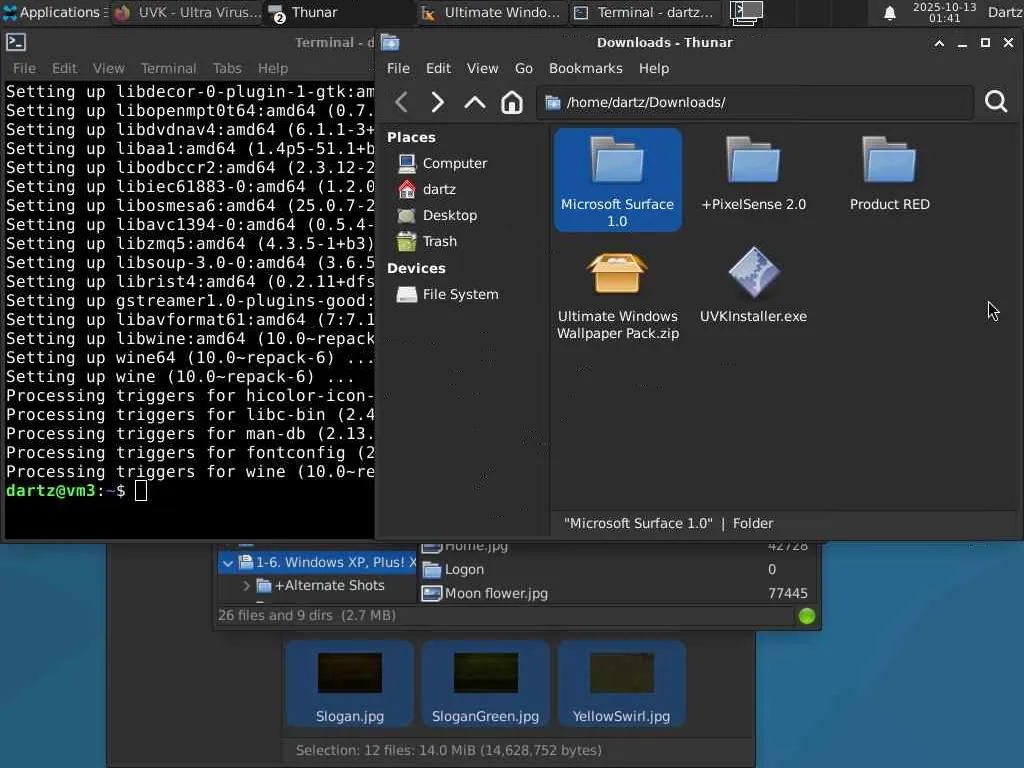The image size is (1024, 768).
Task: Select the UVKInstaller.exe file
Action: coord(753,285)
